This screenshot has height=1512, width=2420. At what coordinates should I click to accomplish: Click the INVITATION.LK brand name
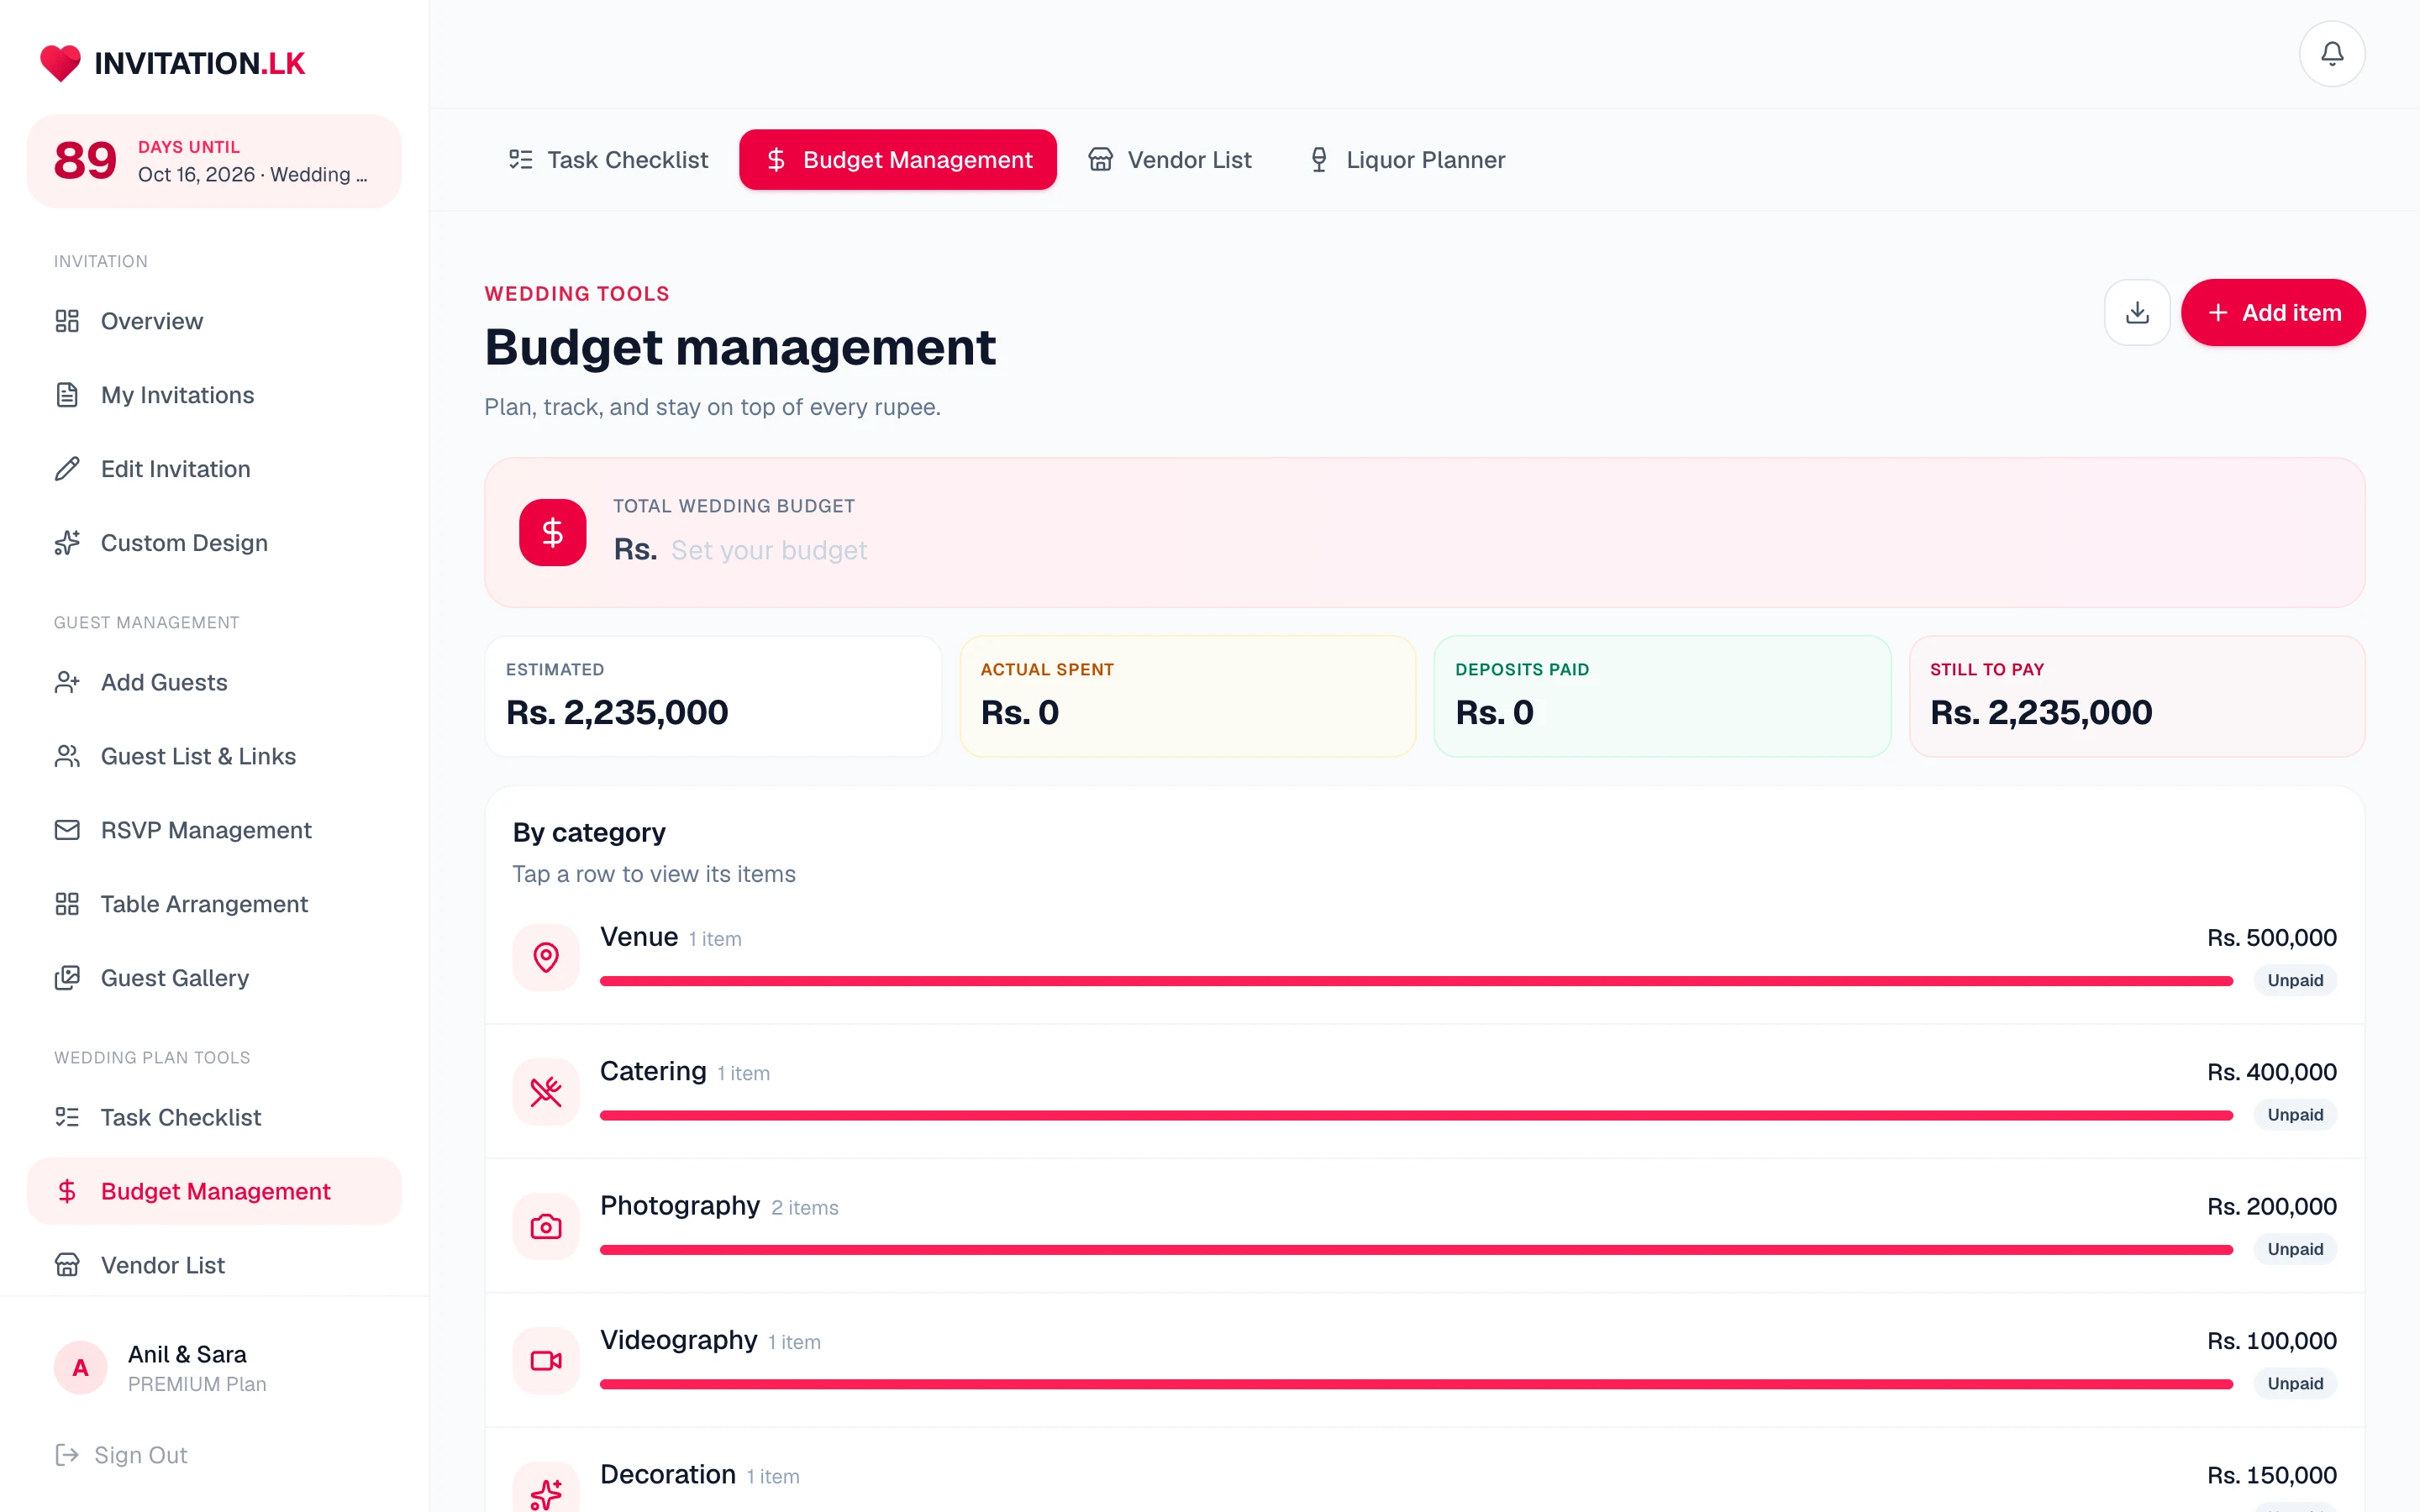click(x=200, y=63)
